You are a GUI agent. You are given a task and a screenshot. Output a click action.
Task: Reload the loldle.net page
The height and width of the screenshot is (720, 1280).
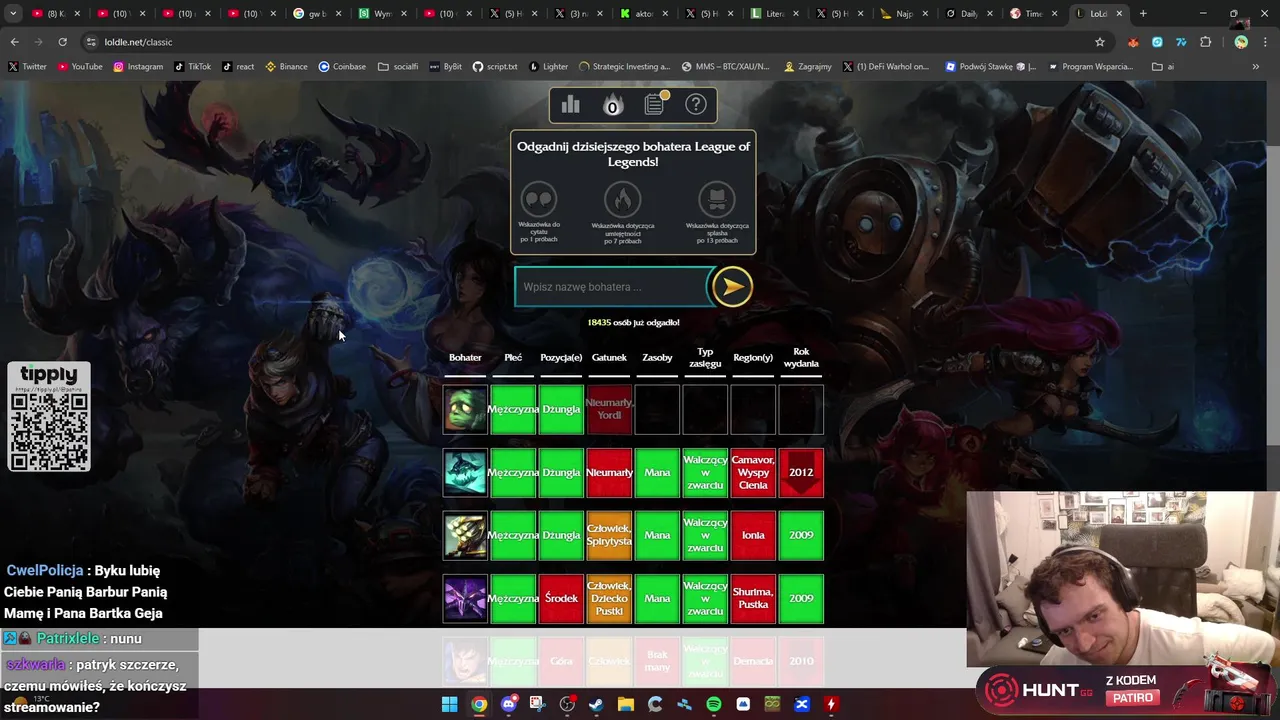click(x=62, y=42)
